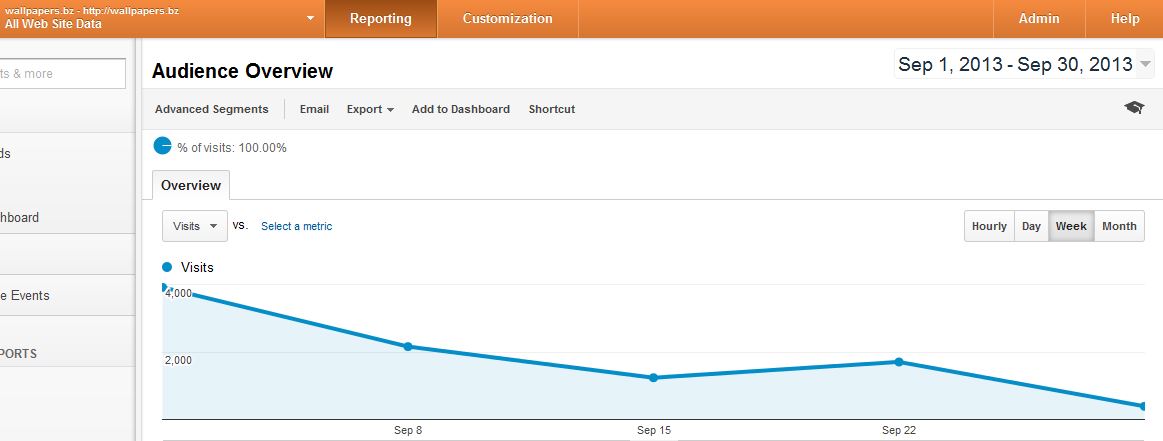Click Advanced Segments button
This screenshot has height=441, width=1163.
tap(211, 109)
